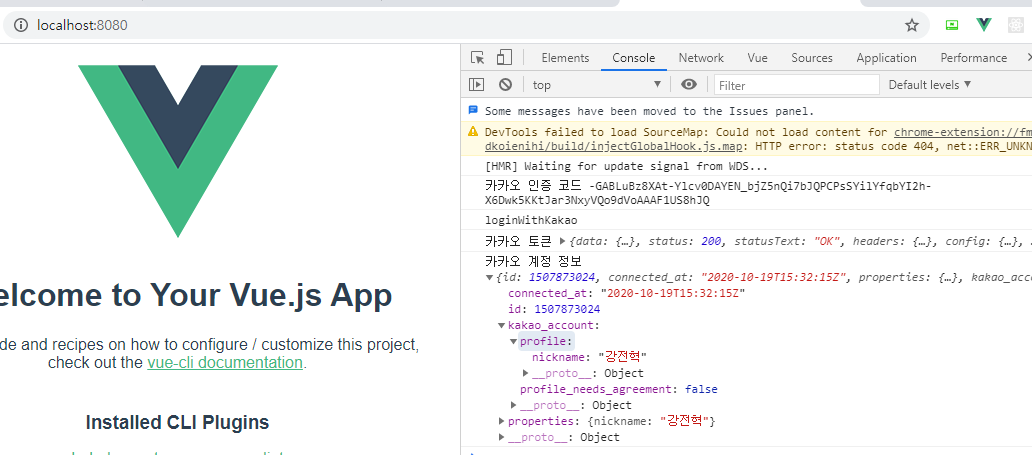Clear the console with the ban icon
This screenshot has width=1032, height=455.
505,84
